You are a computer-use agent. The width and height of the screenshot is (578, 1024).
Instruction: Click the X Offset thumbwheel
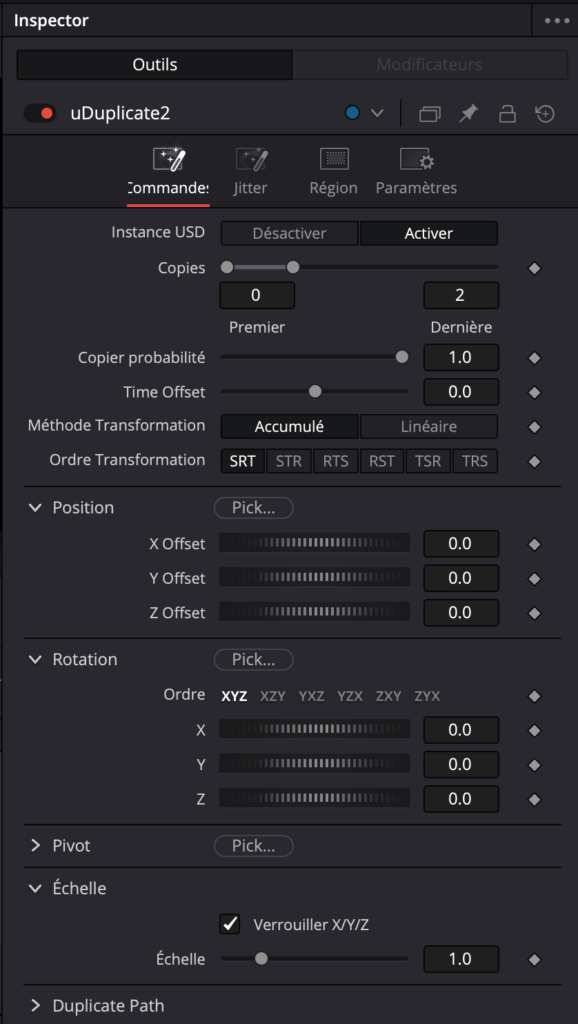tap(314, 543)
